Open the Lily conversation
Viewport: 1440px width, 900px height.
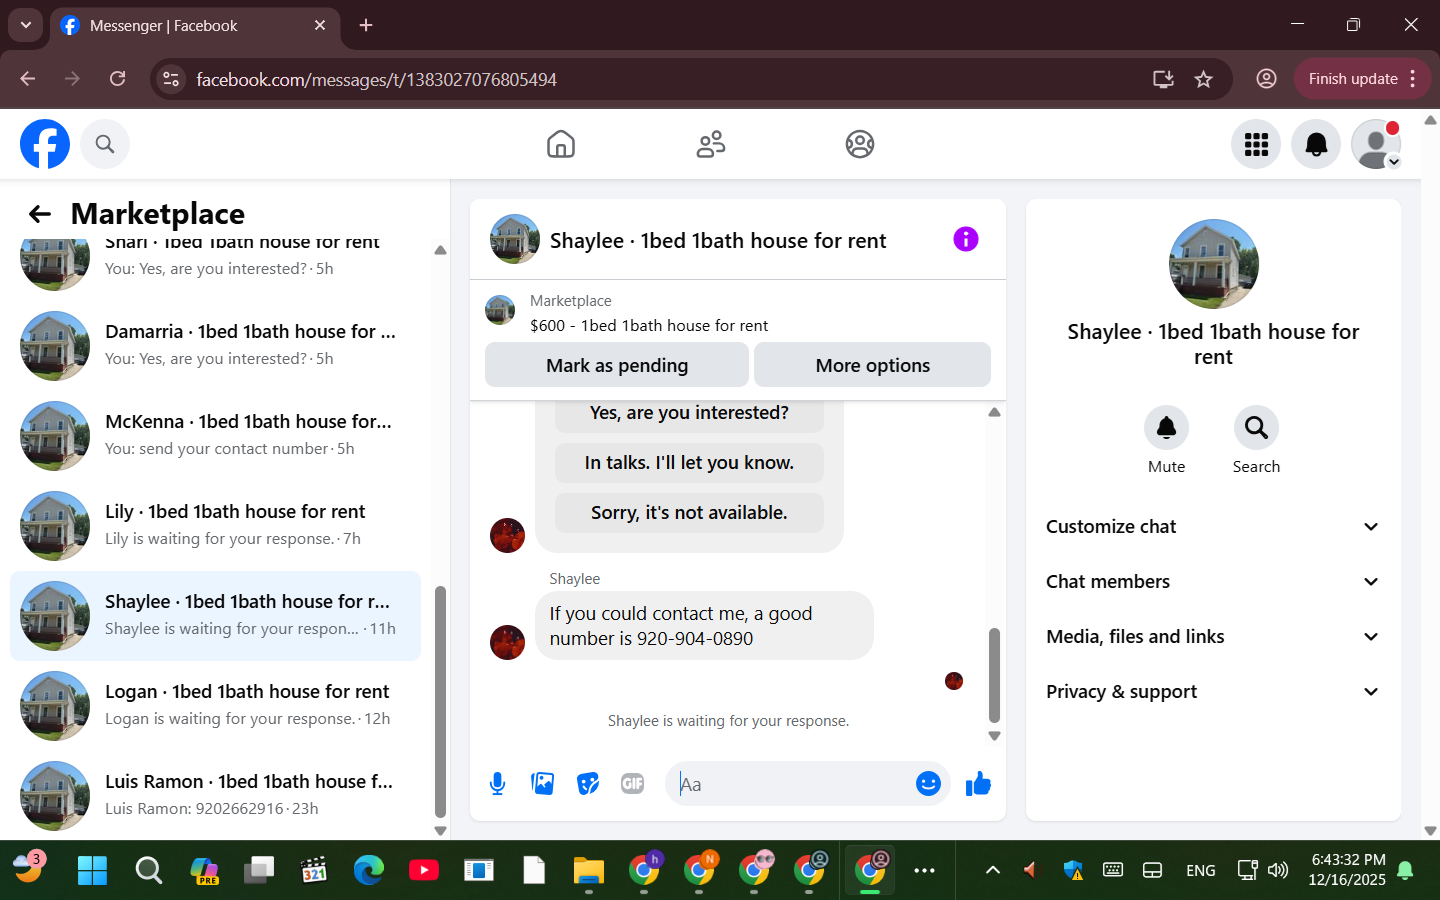[x=215, y=526]
